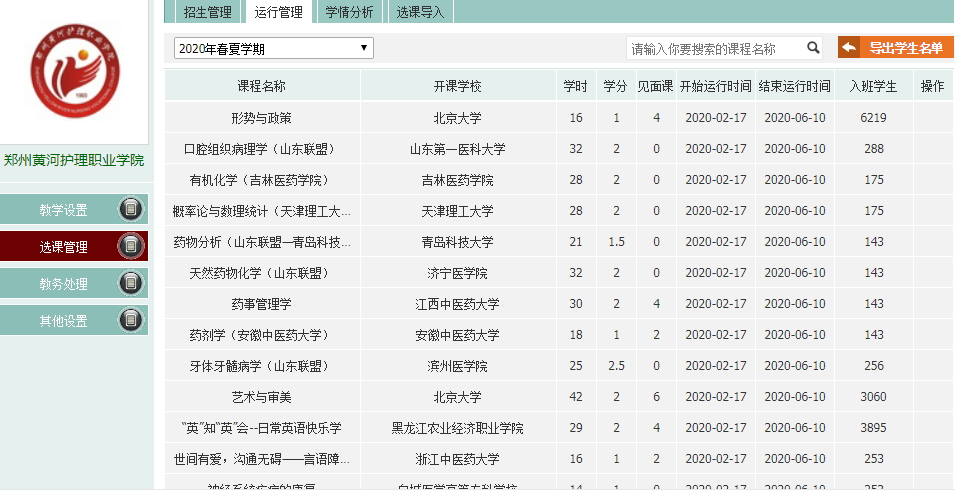The image size is (955, 490).
Task: Click the search magnifier icon
Action: [x=813, y=47]
